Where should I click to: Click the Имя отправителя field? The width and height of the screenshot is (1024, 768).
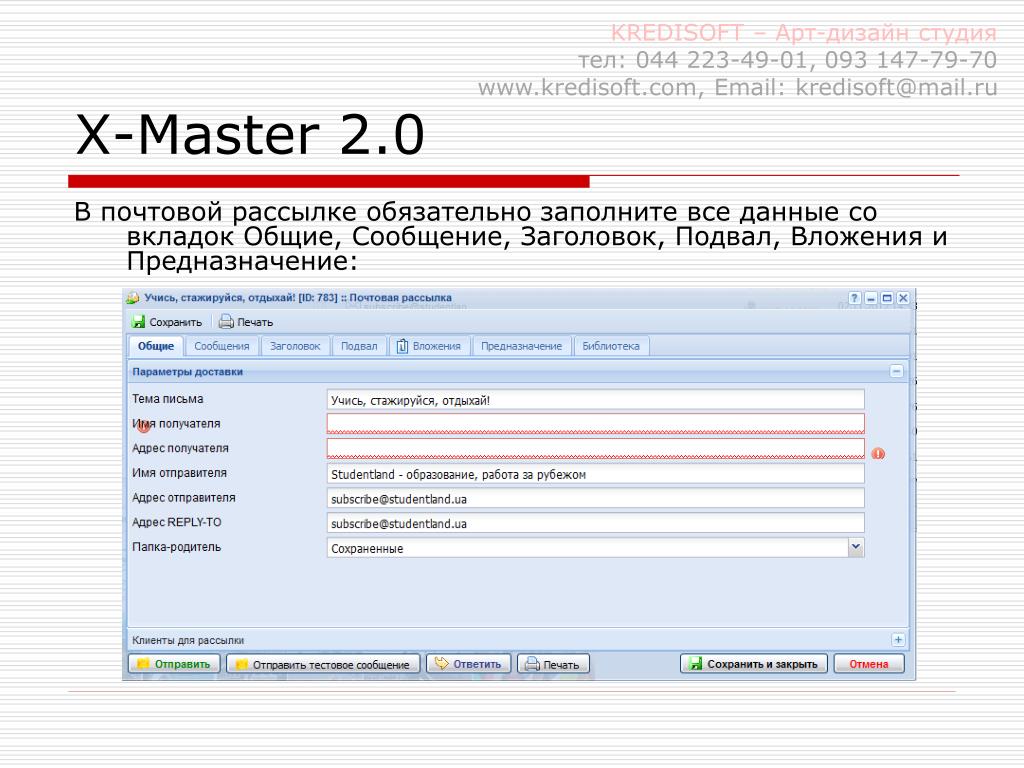pyautogui.click(x=595, y=474)
